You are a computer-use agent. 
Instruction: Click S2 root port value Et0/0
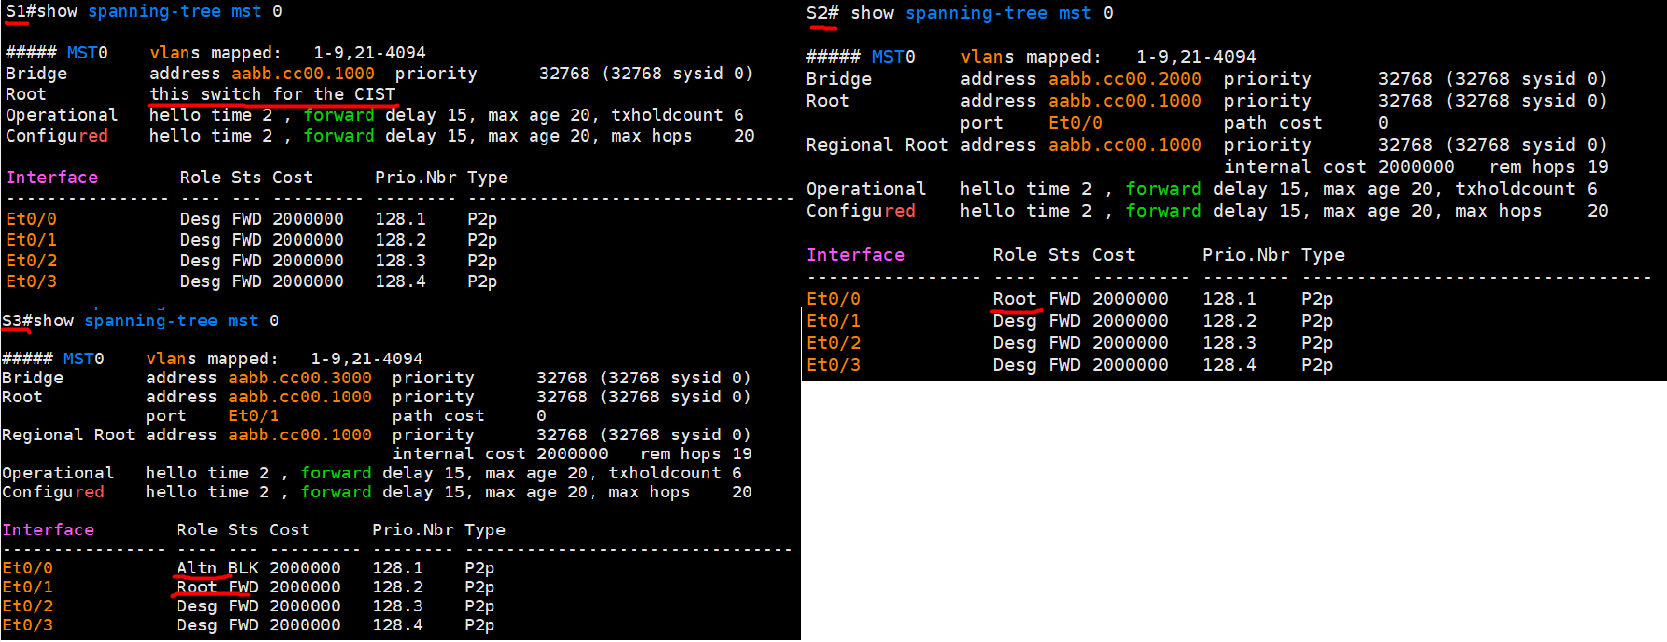[x=1074, y=123]
